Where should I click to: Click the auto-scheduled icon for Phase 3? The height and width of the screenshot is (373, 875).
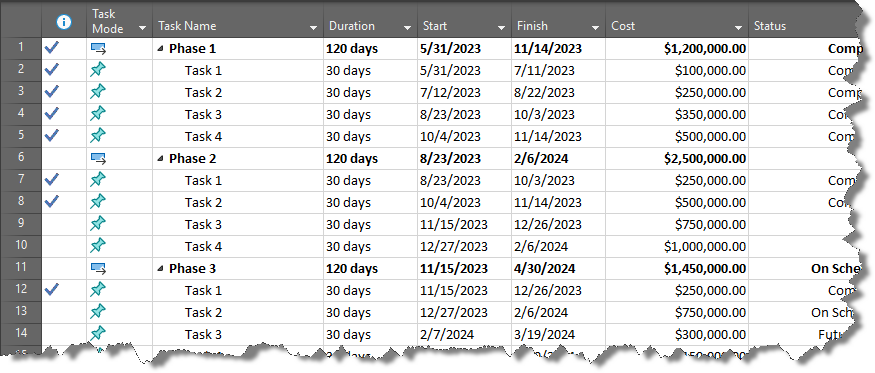point(98,269)
